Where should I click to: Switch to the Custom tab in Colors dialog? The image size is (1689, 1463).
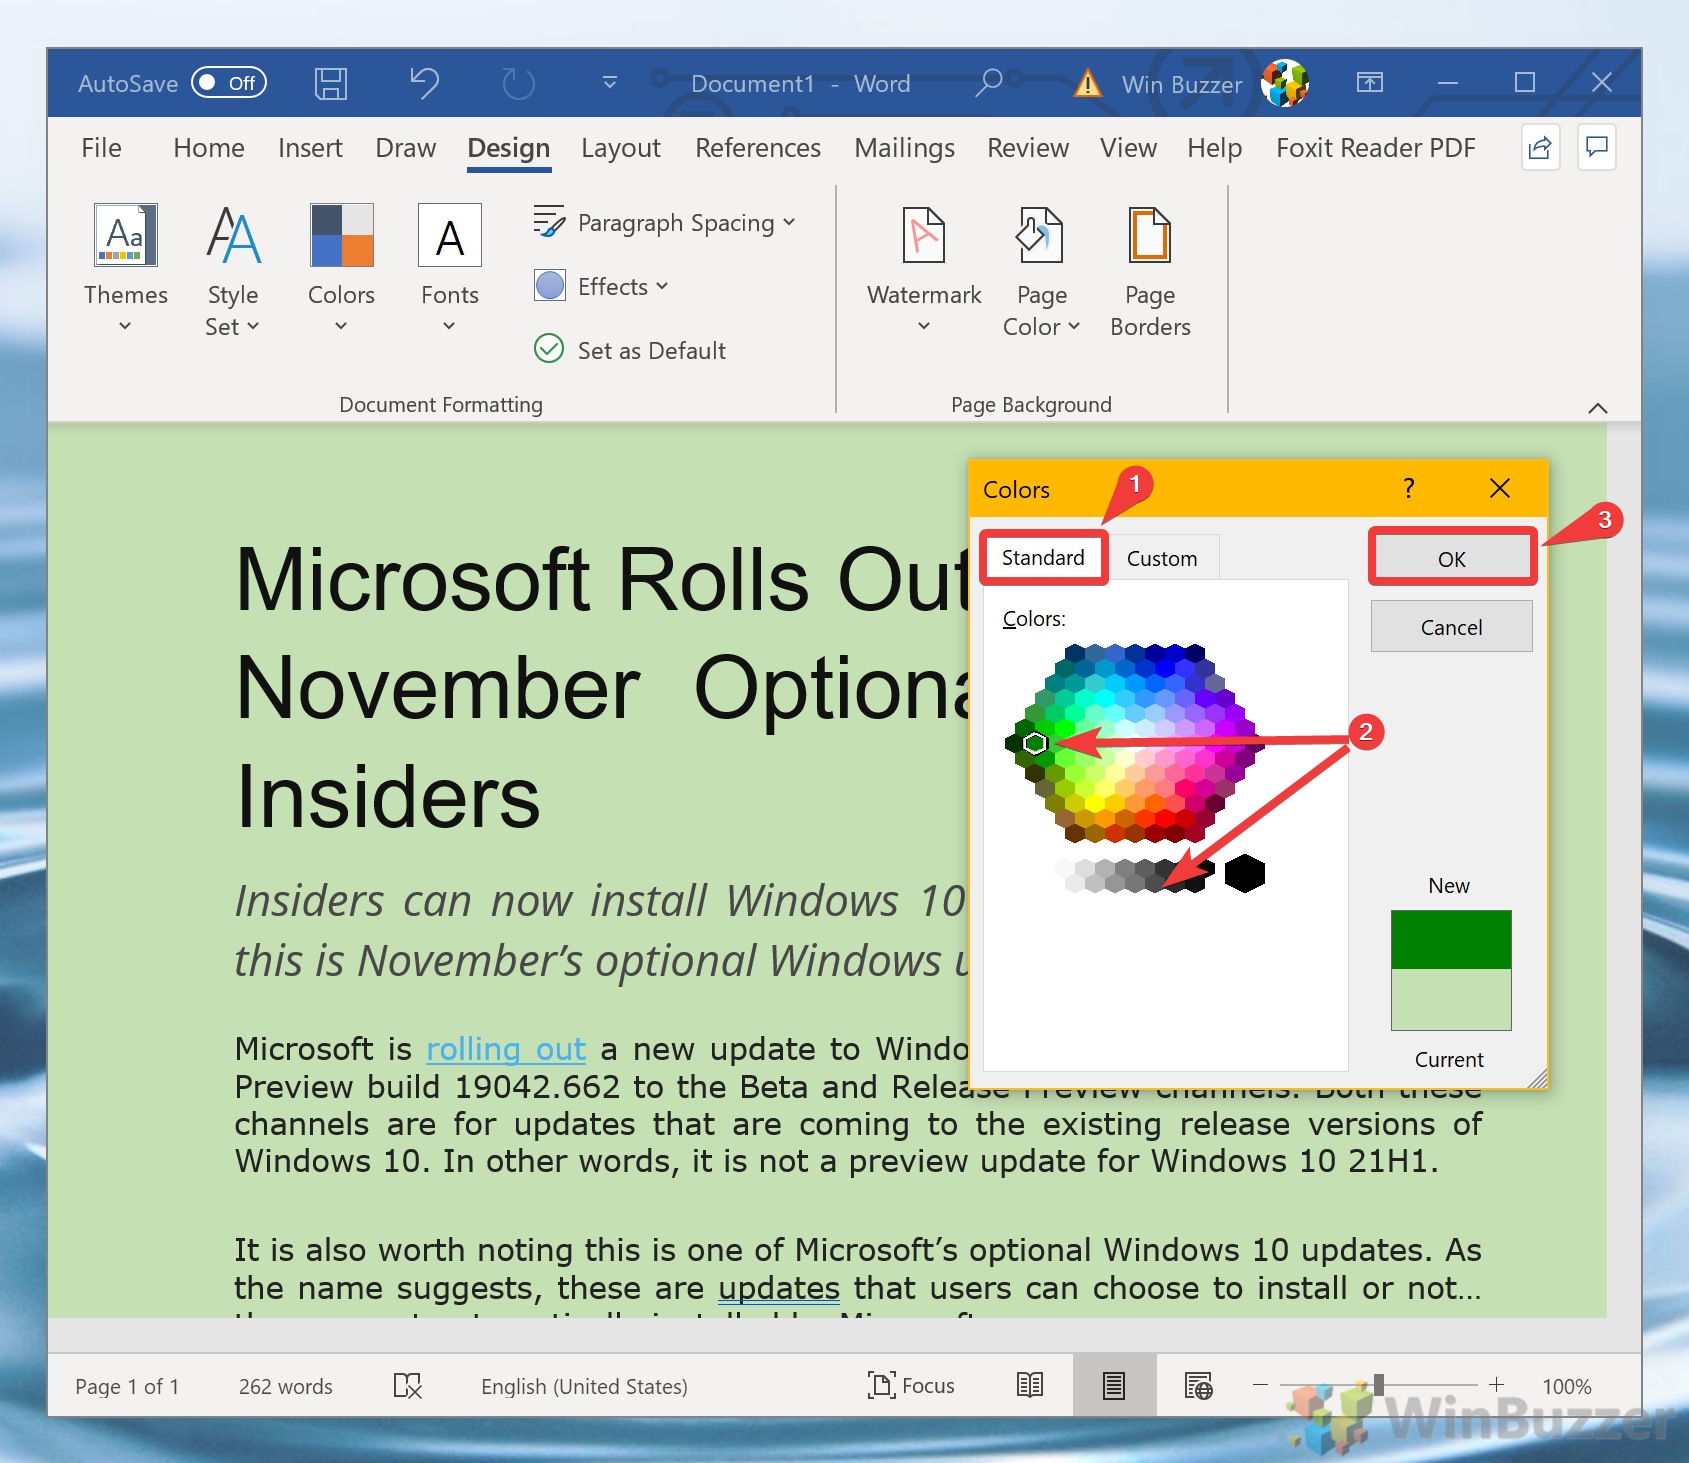(1162, 559)
